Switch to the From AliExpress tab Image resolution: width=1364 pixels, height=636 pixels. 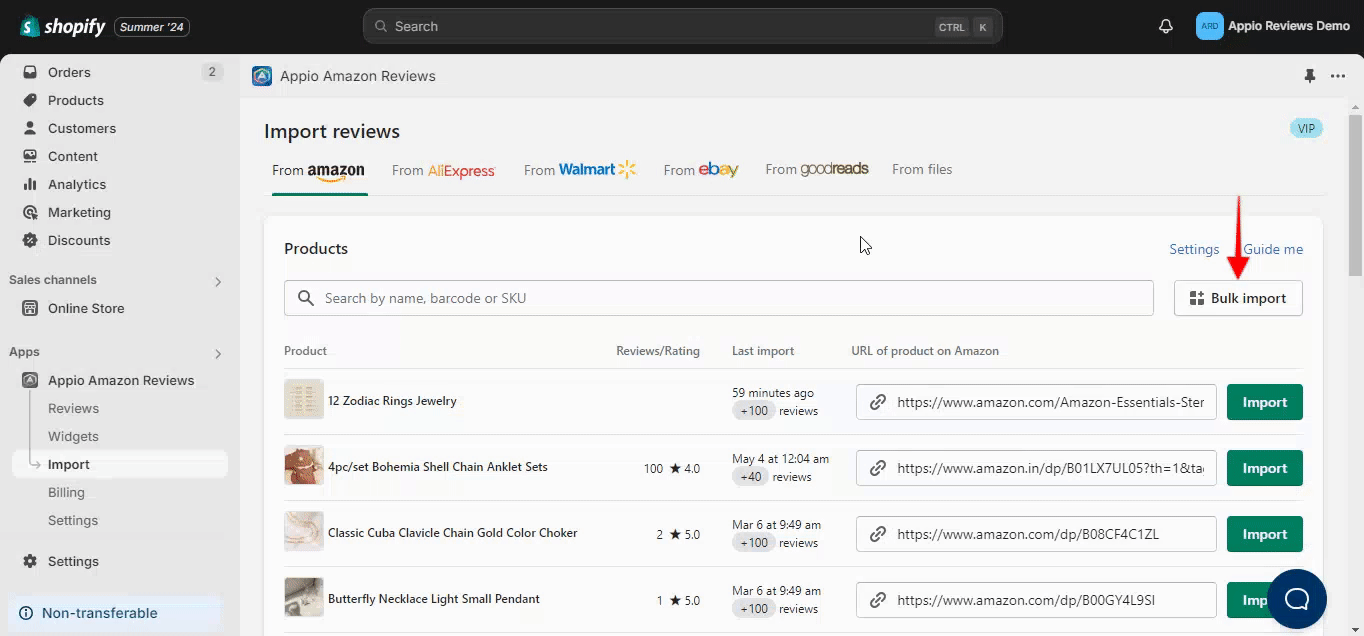click(443, 170)
